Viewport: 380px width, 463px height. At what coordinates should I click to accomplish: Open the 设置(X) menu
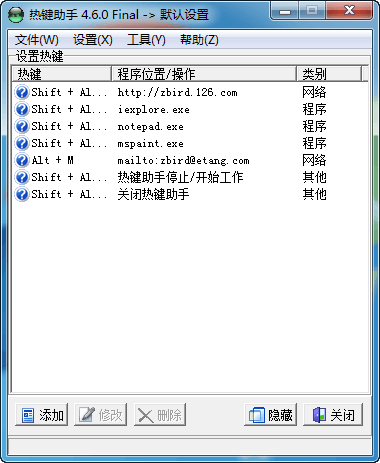pos(93,40)
